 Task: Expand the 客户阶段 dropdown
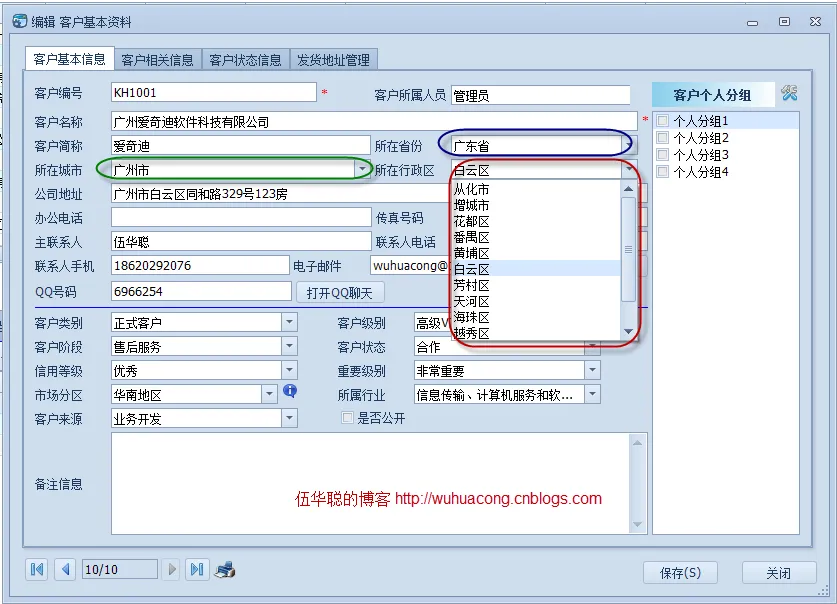(x=289, y=346)
